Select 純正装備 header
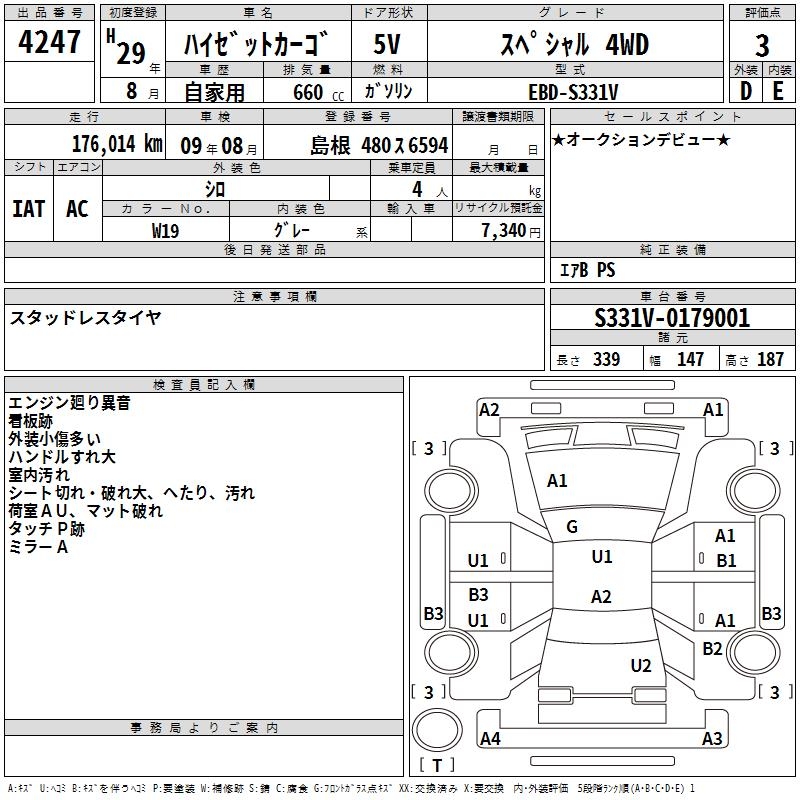This screenshot has height=800, width=800. 672,249
